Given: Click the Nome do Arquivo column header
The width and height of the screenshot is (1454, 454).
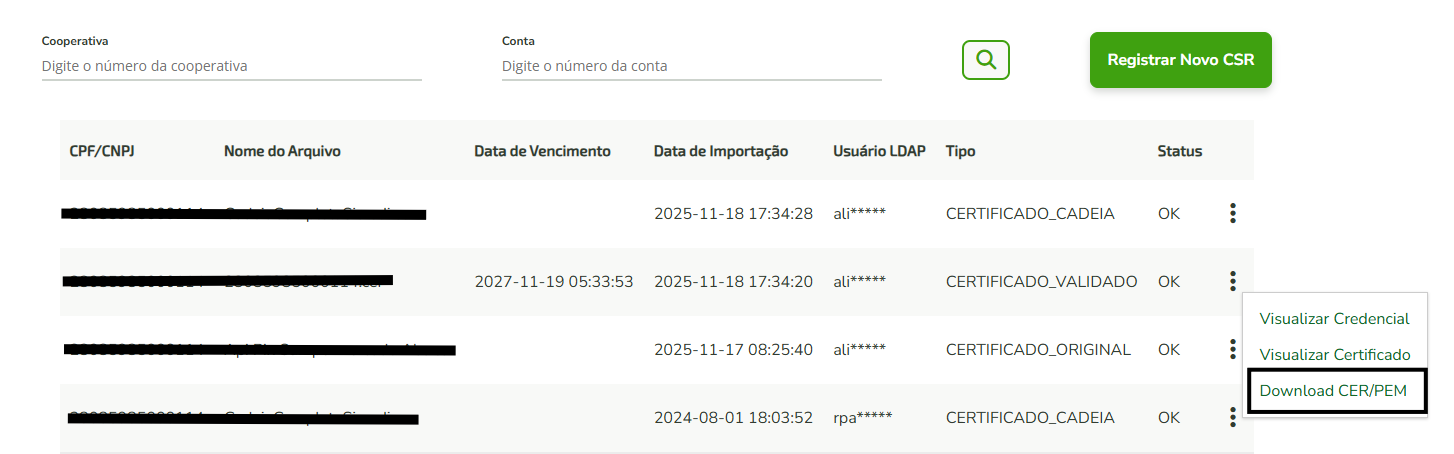Looking at the screenshot, I should tap(282, 151).
